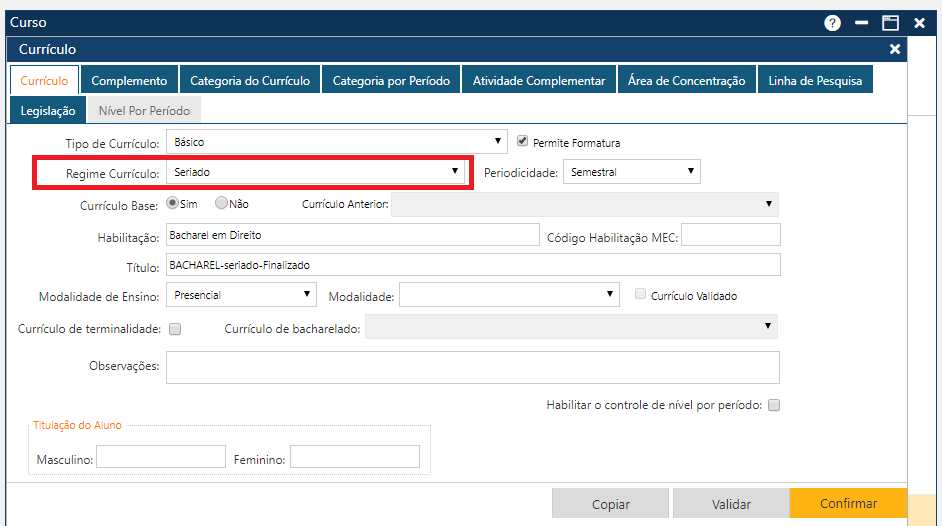The image size is (942, 526).
Task: Open the Categoria do Currículo tab
Action: pyautogui.click(x=250, y=80)
